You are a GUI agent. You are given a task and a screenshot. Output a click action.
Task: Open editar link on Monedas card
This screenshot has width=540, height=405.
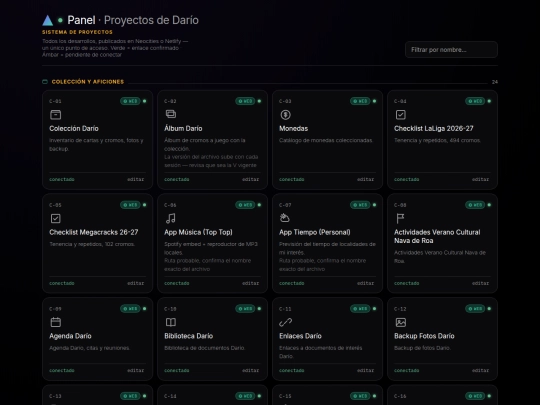coord(365,179)
